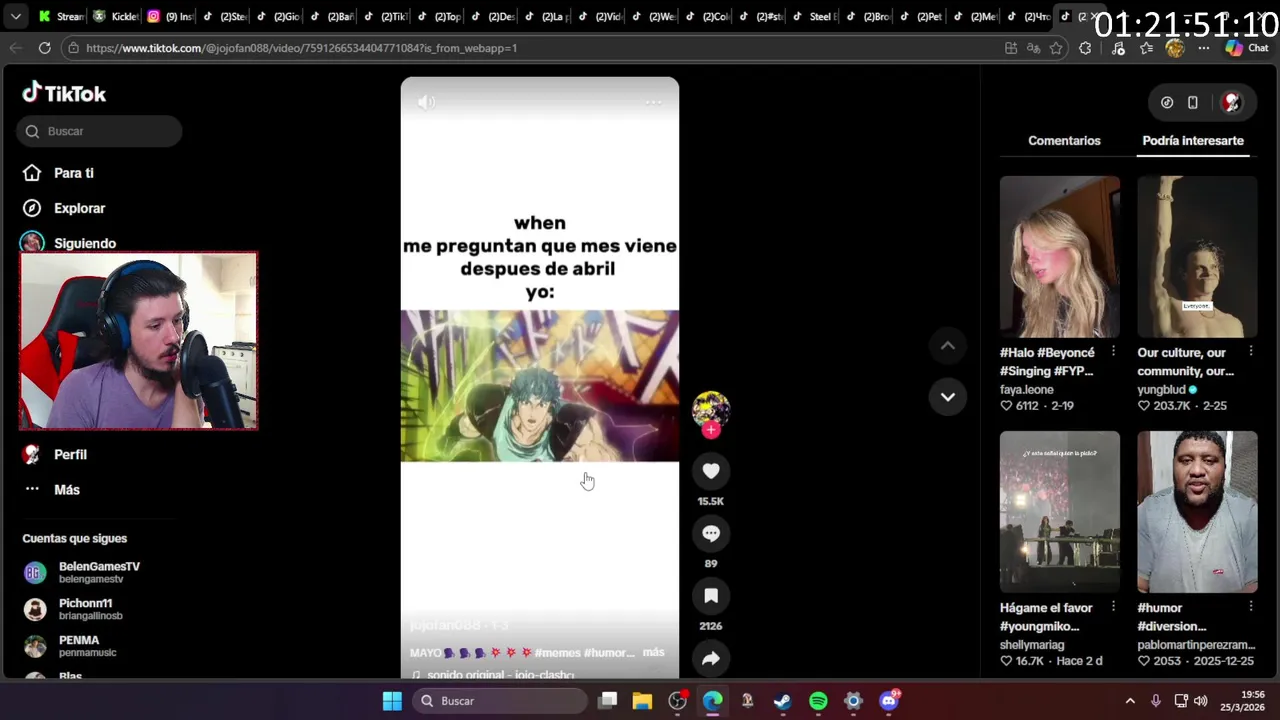Open OBS Studio from the taskbar
Screen dimensions: 1280x720
click(678, 701)
